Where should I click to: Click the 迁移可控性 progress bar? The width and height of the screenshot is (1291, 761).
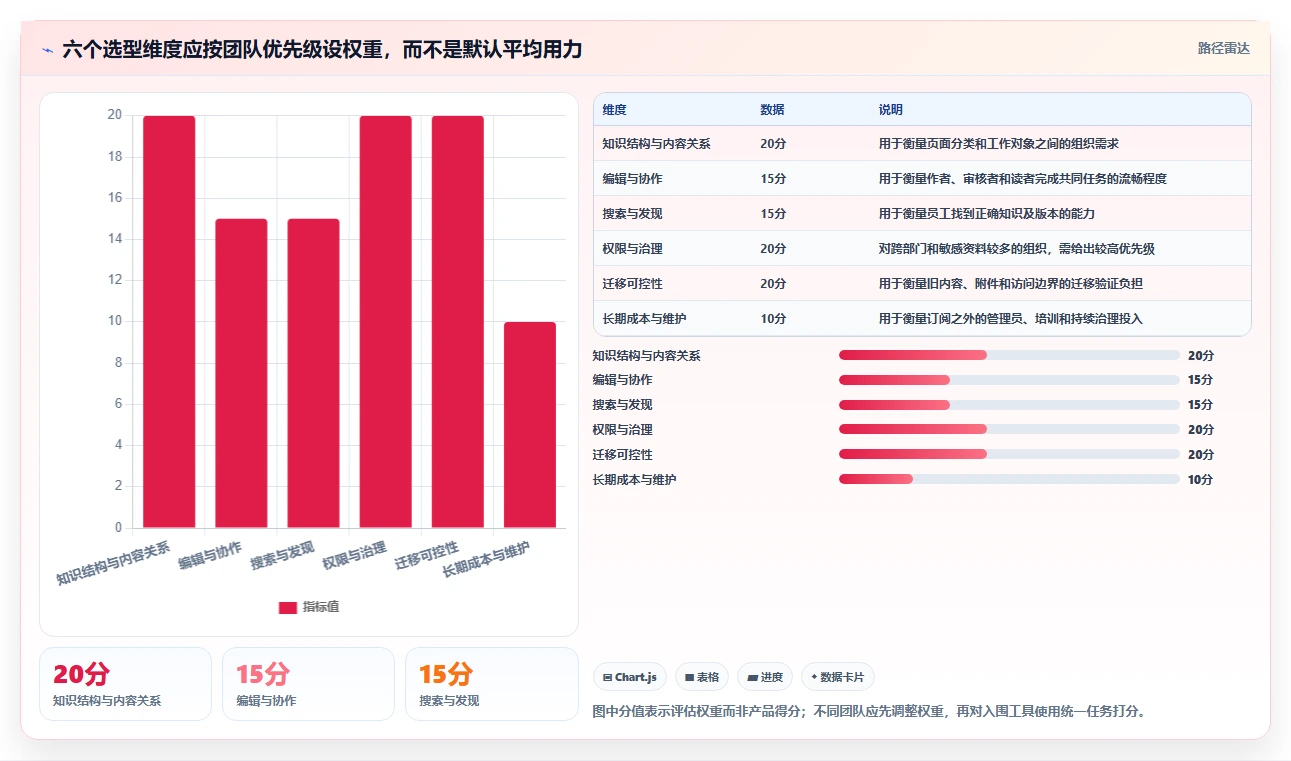point(1009,454)
